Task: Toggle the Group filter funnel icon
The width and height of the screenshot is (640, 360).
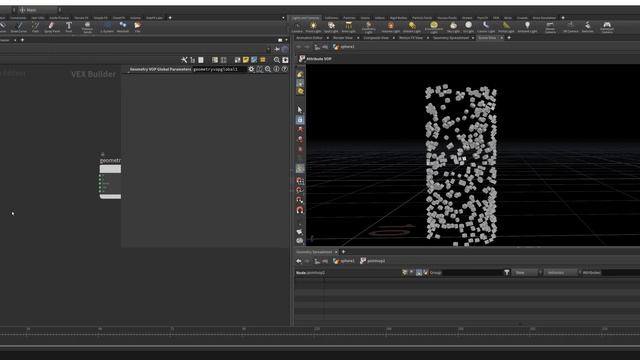Action: click(507, 272)
